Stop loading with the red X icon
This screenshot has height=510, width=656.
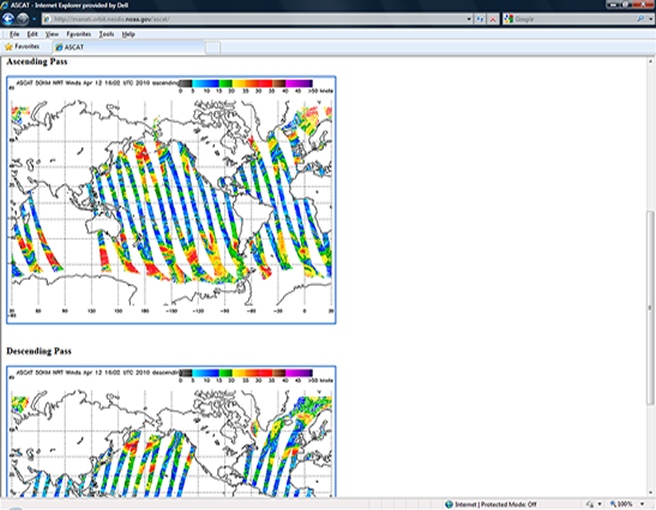coord(494,19)
